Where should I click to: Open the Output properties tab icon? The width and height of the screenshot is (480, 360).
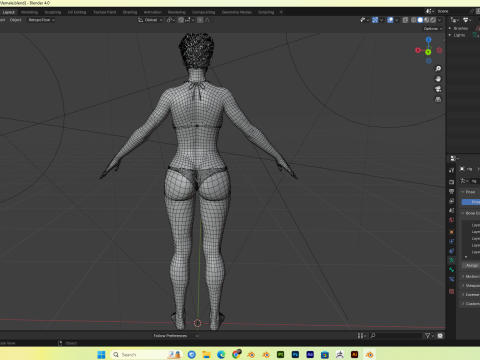[451, 191]
